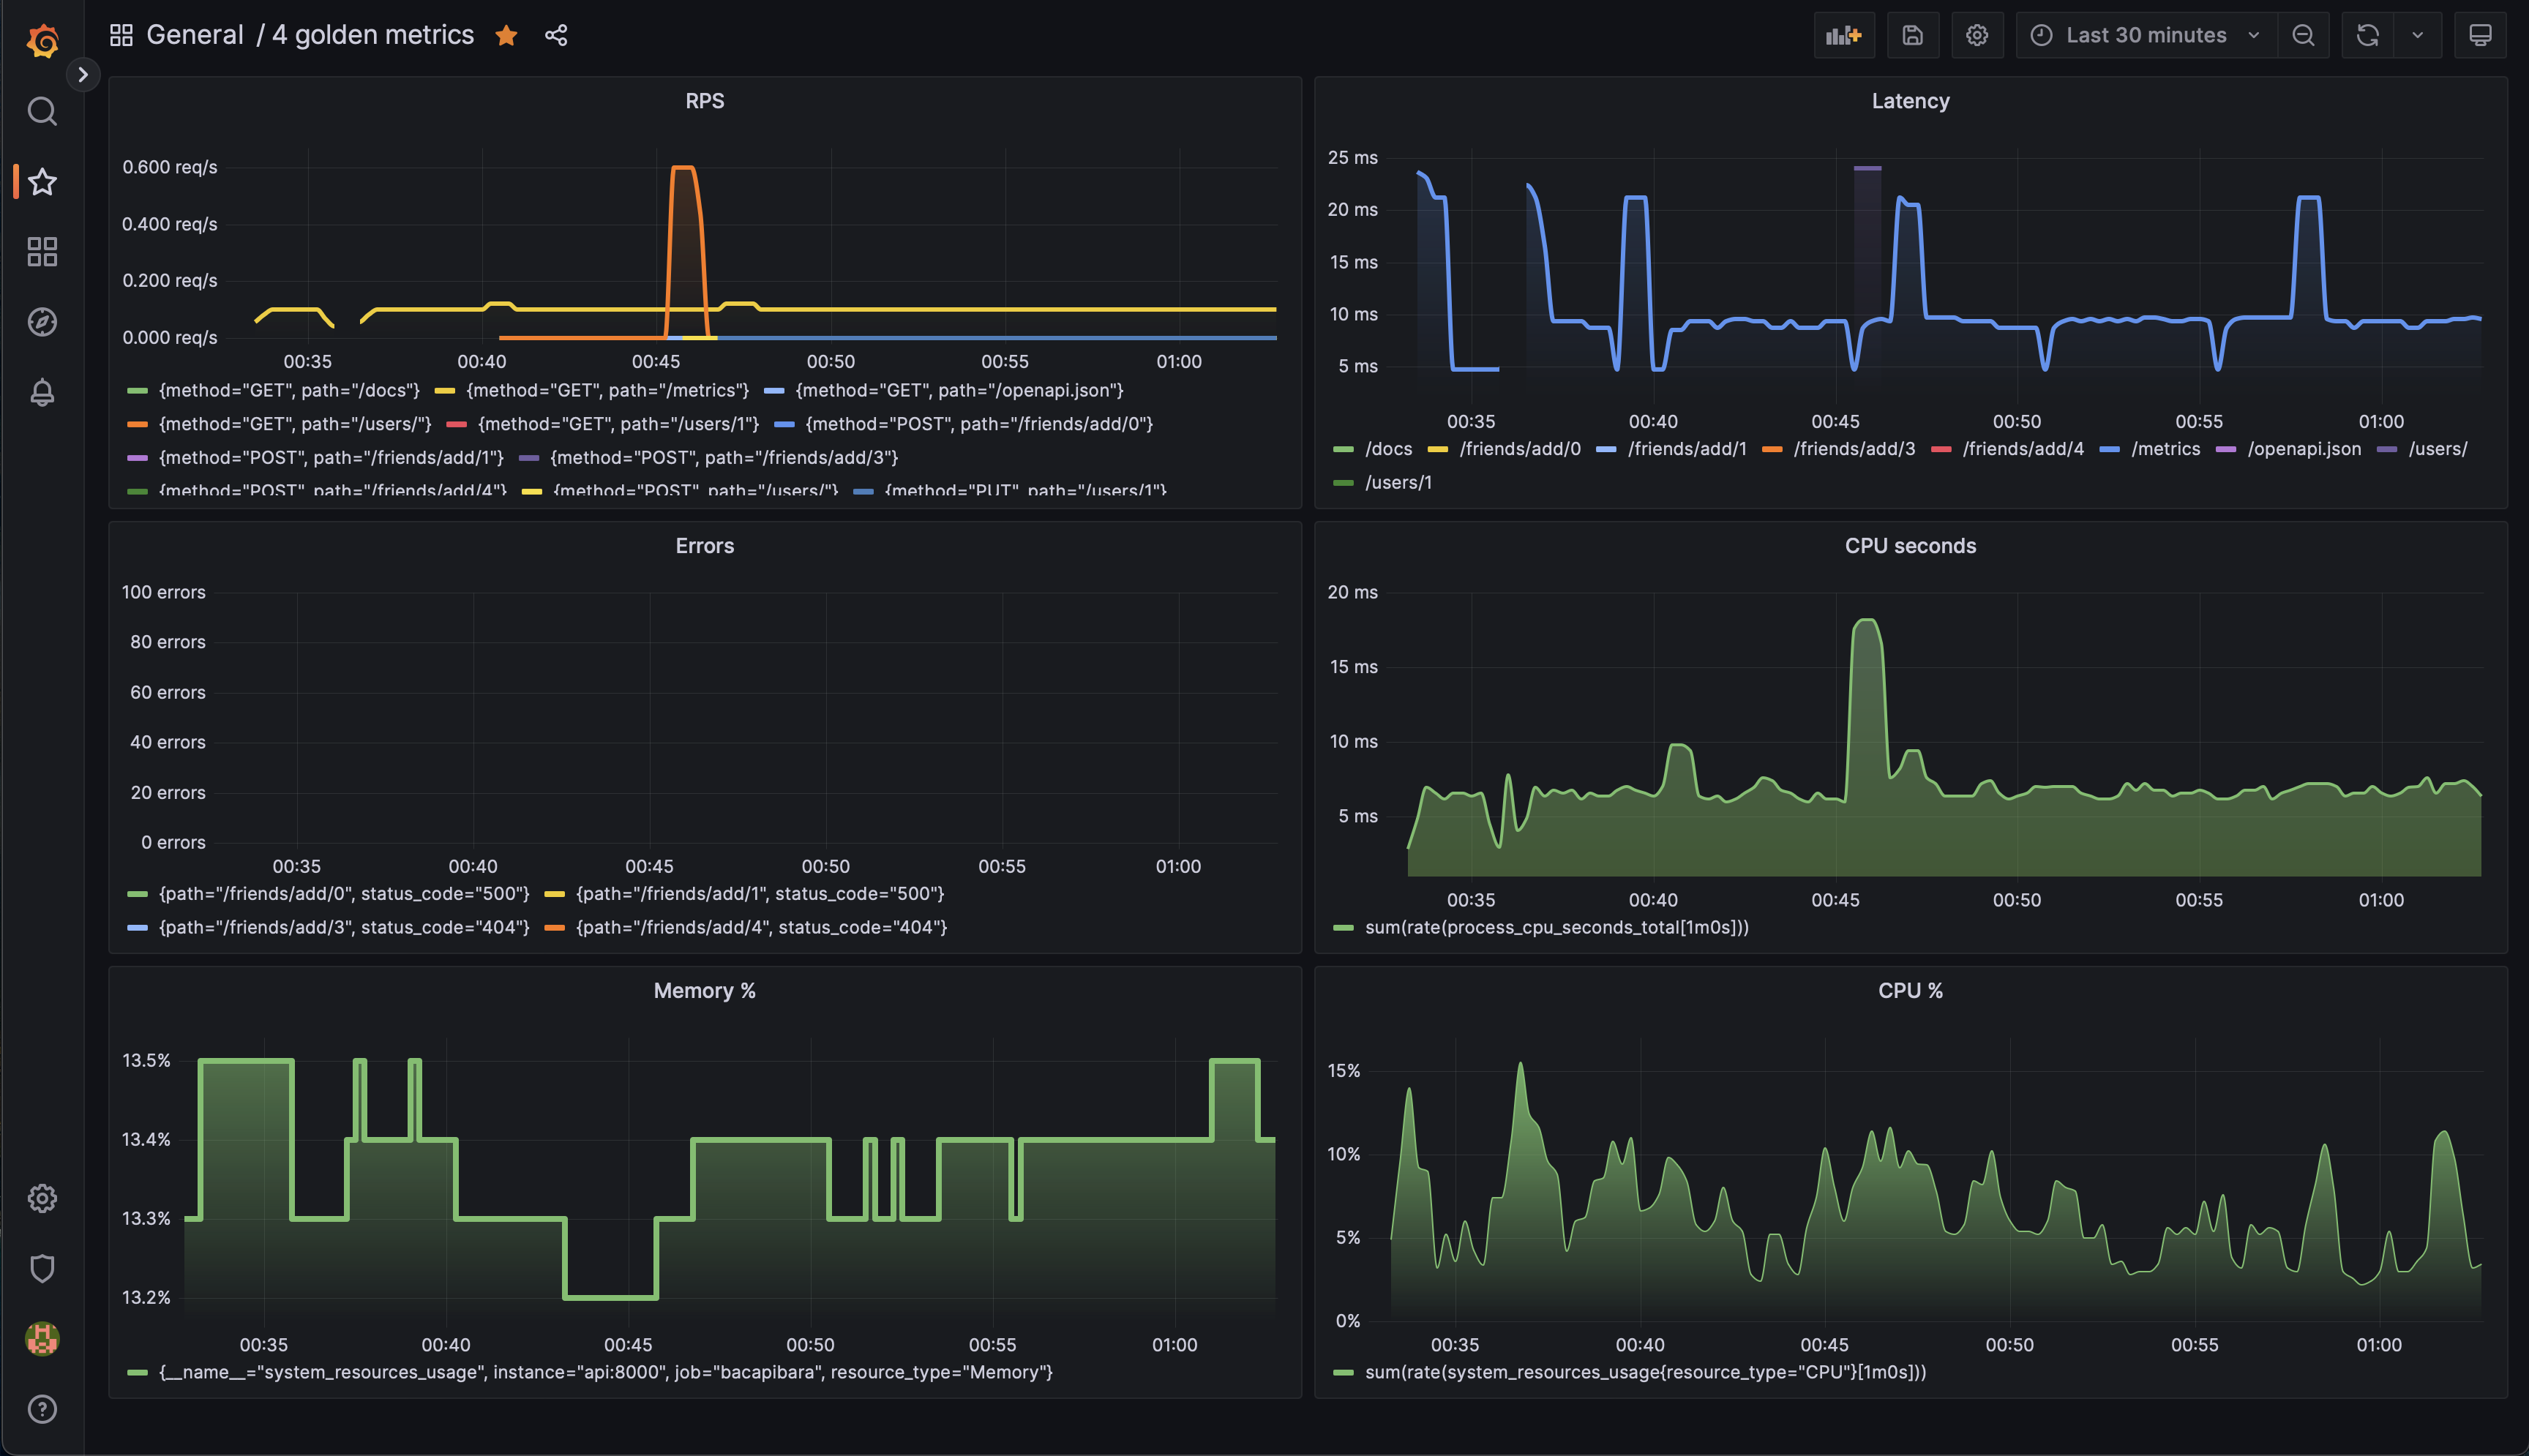
Task: Click /docs color swatch in Latency legend
Action: tap(1343, 450)
